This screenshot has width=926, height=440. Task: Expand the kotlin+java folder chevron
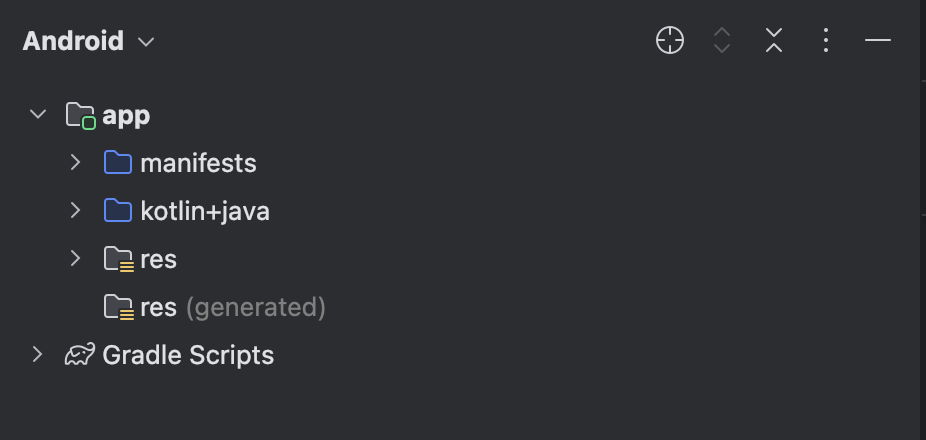click(x=75, y=210)
